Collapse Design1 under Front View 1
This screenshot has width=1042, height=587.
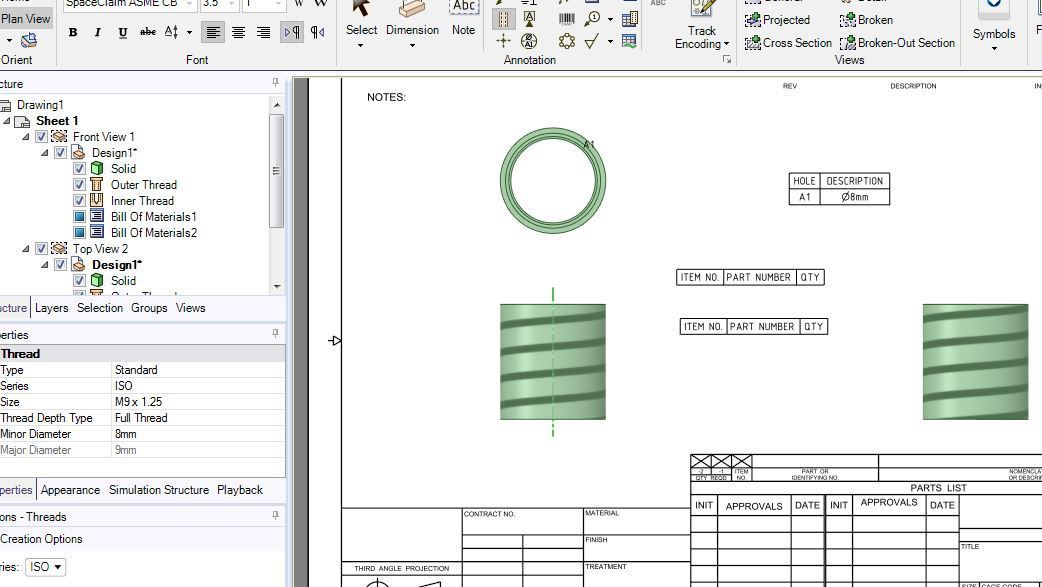point(45,153)
